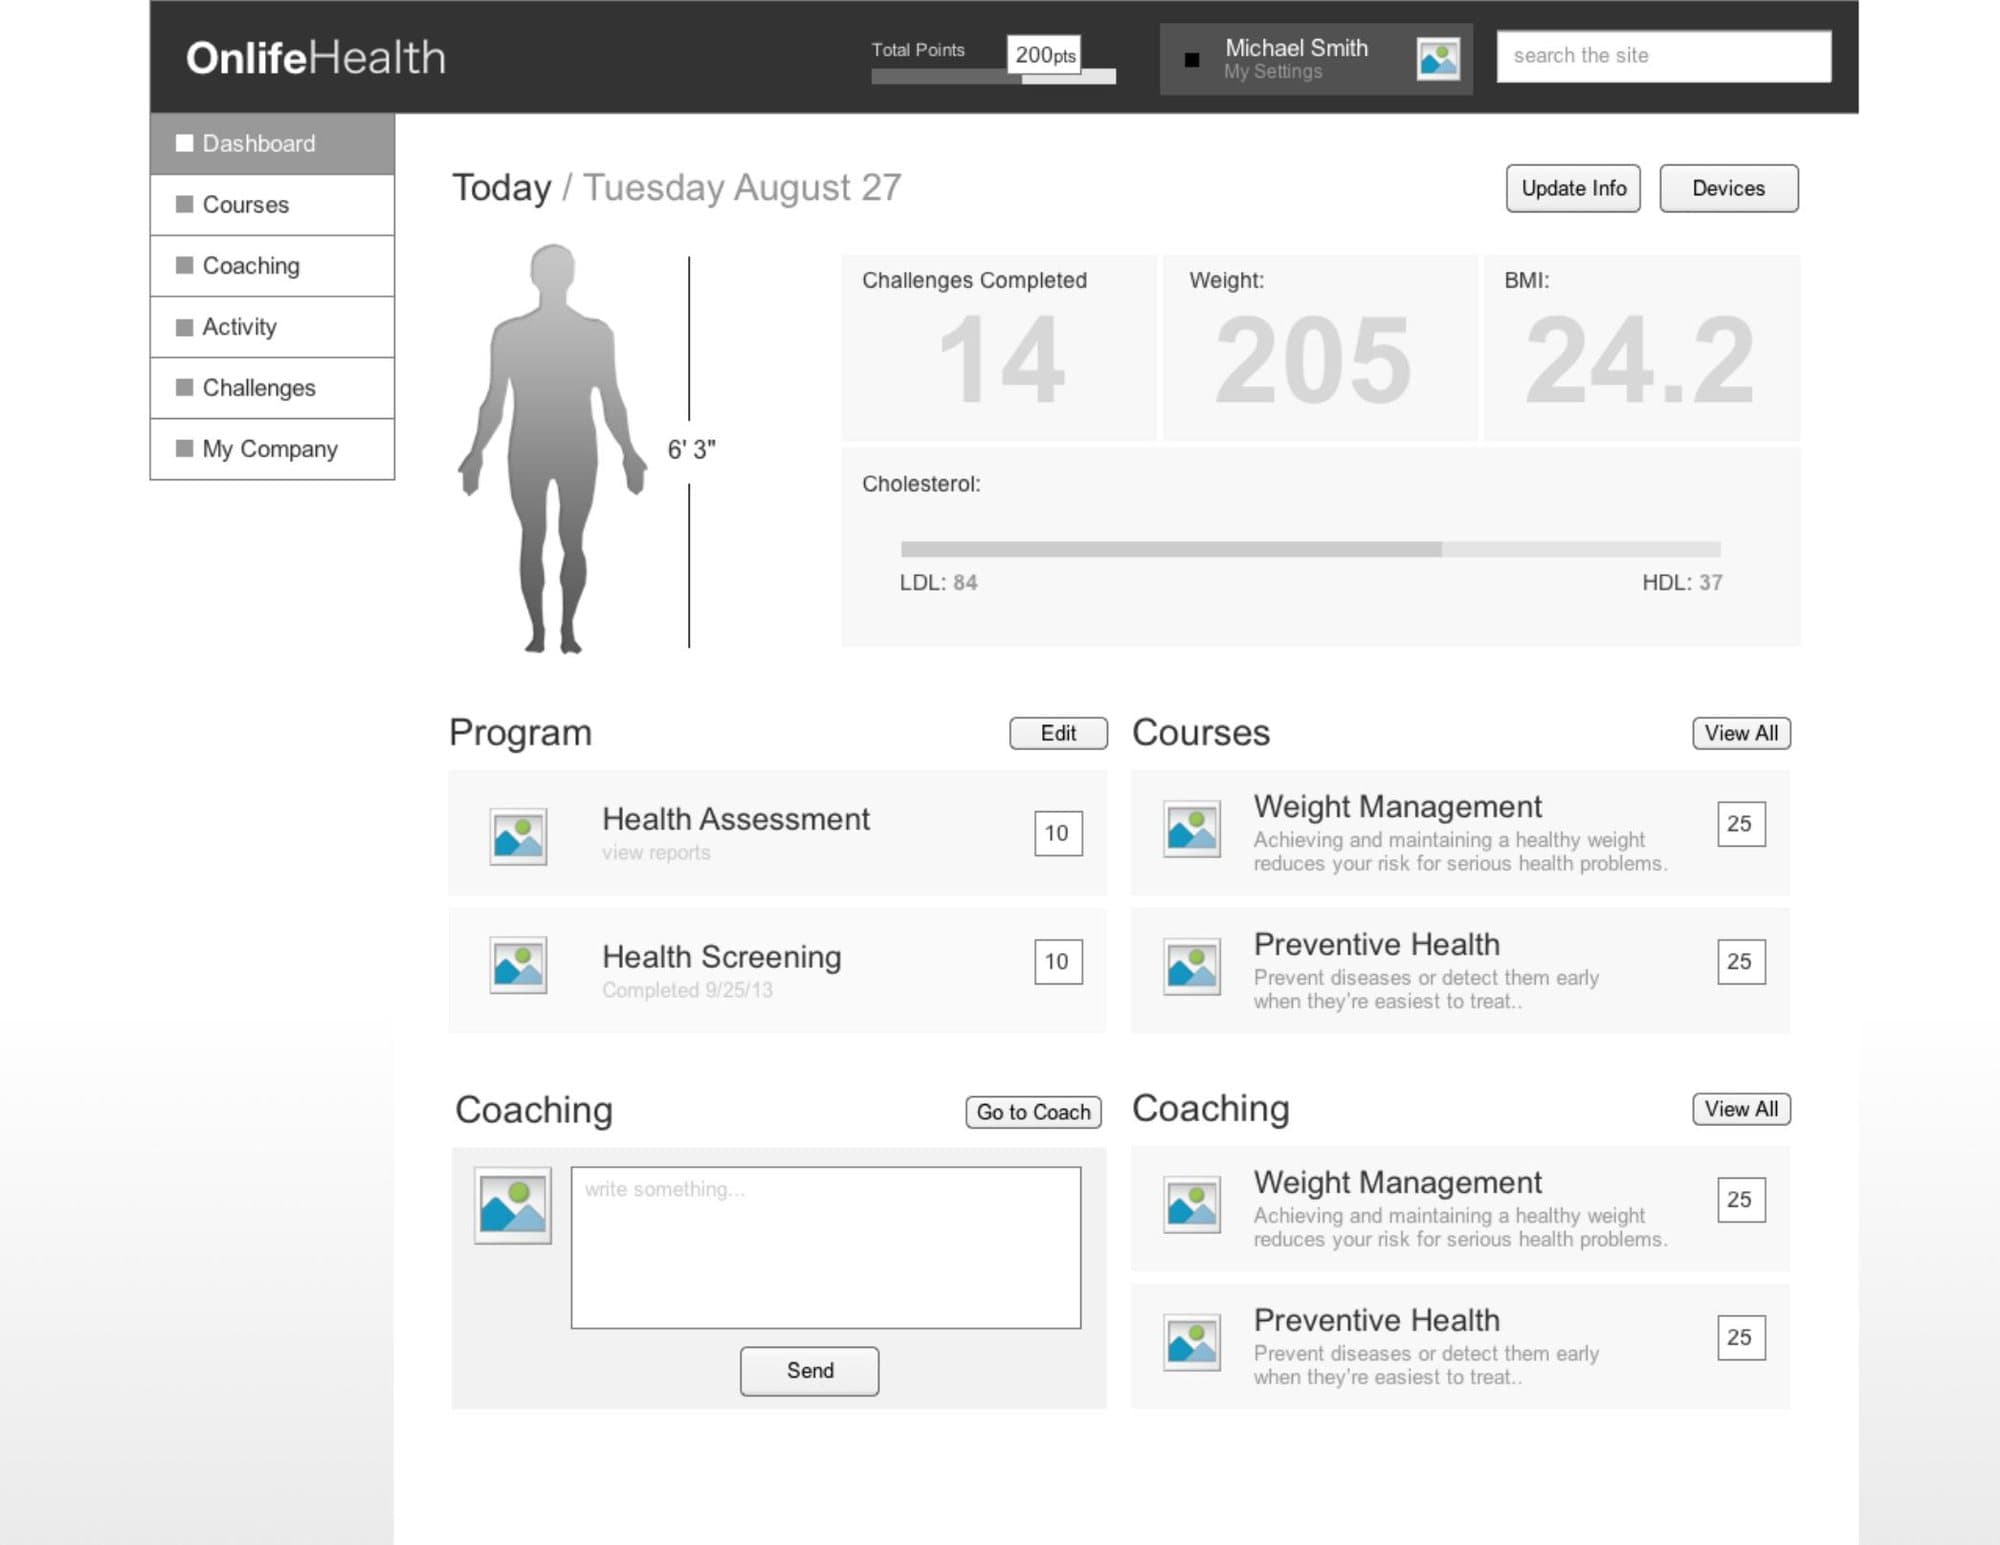Click Preventive Health title under Courses
Screen dimensions: 2000x1545
click(x=1377, y=944)
